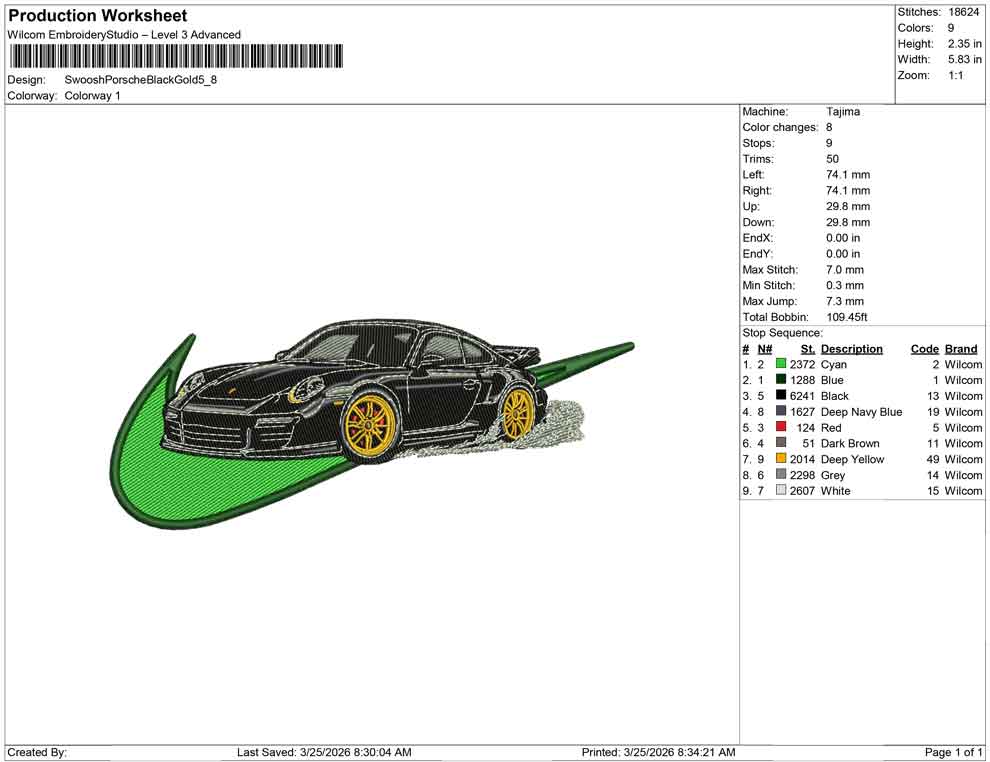Select the White thread color chip
The width and height of the screenshot is (990, 762).
point(781,491)
